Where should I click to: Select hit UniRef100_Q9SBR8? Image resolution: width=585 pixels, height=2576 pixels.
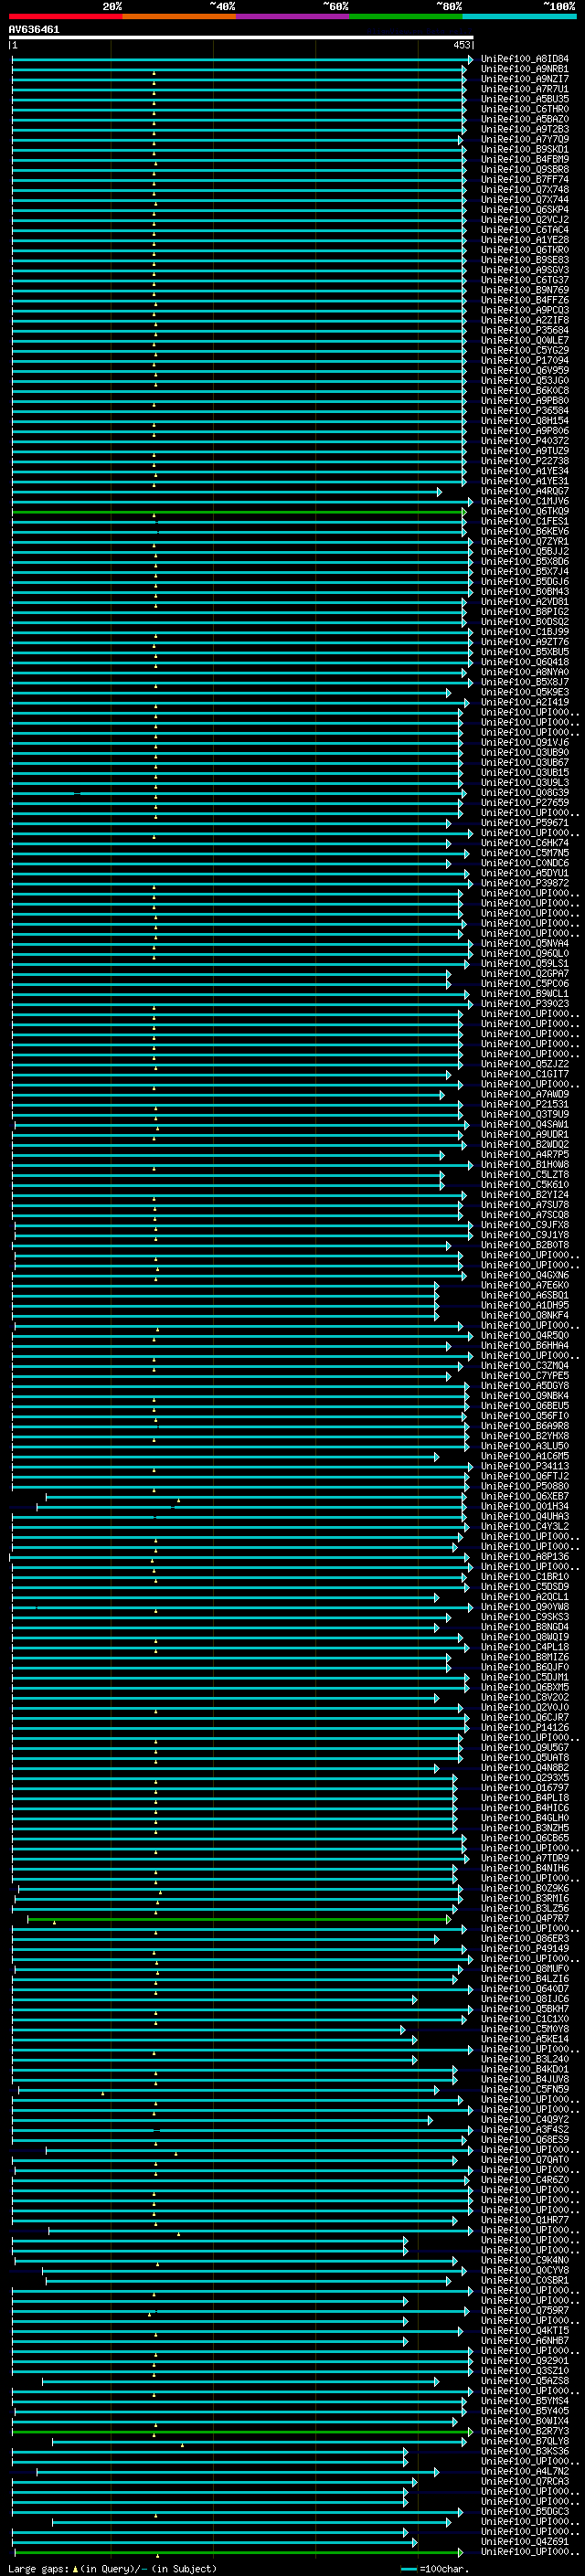[x=525, y=169]
